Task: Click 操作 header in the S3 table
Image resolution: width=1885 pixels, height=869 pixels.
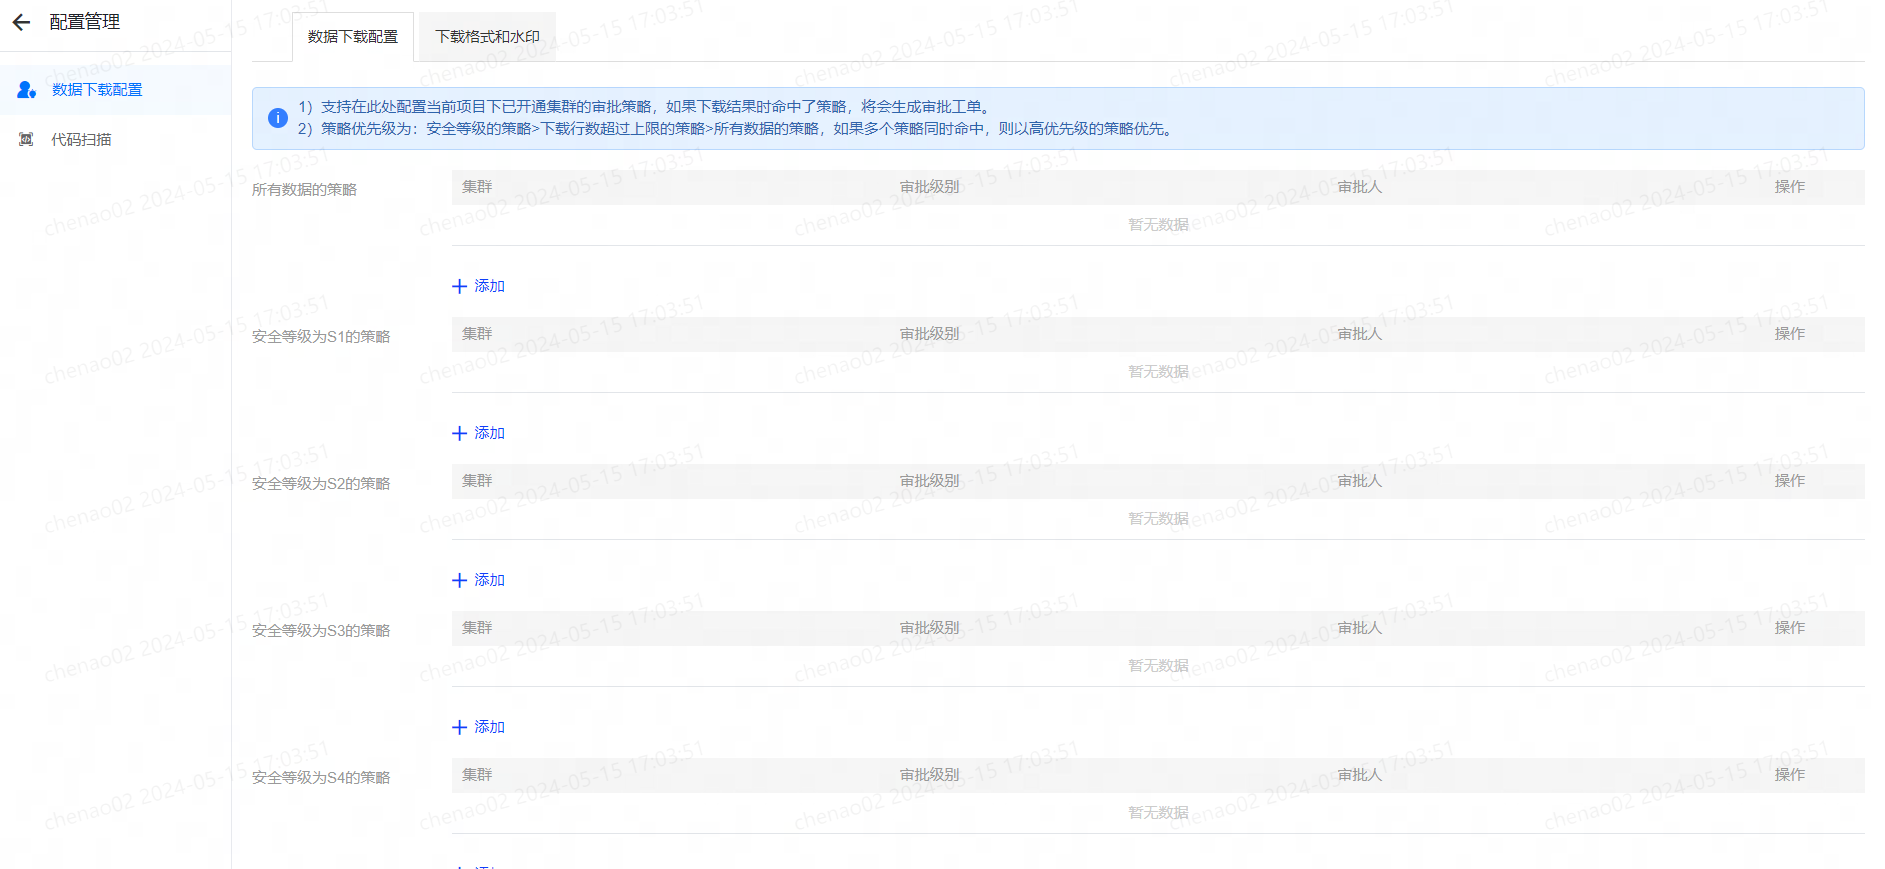Action: (x=1789, y=628)
